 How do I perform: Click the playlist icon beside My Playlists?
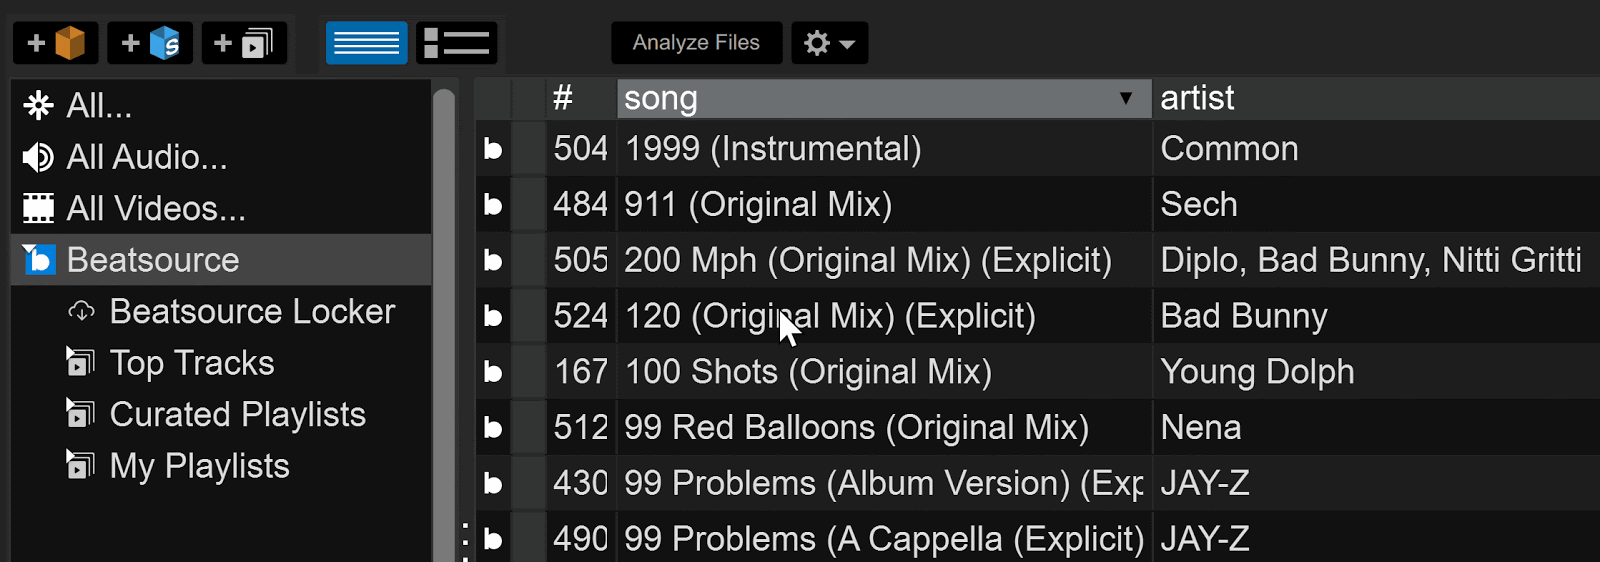pos(80,465)
